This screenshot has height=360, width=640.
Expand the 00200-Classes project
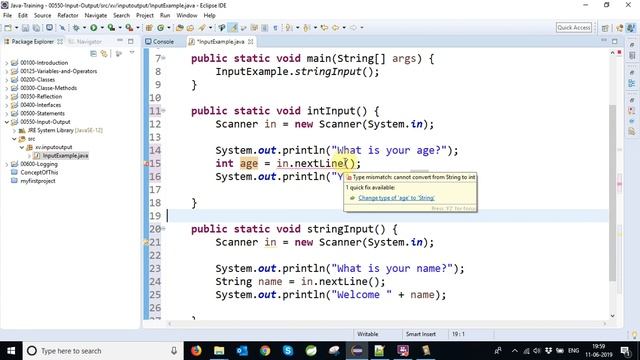click(x=7, y=80)
